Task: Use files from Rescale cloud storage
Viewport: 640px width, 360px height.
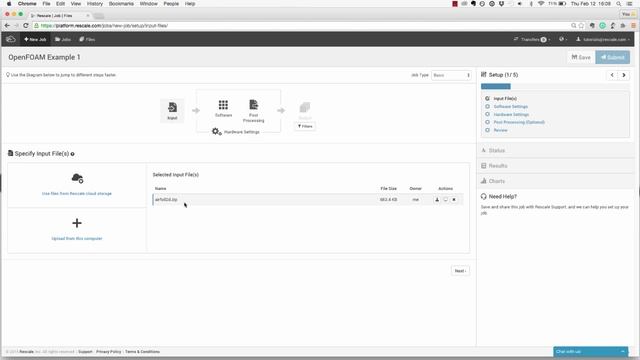Action: (x=77, y=193)
